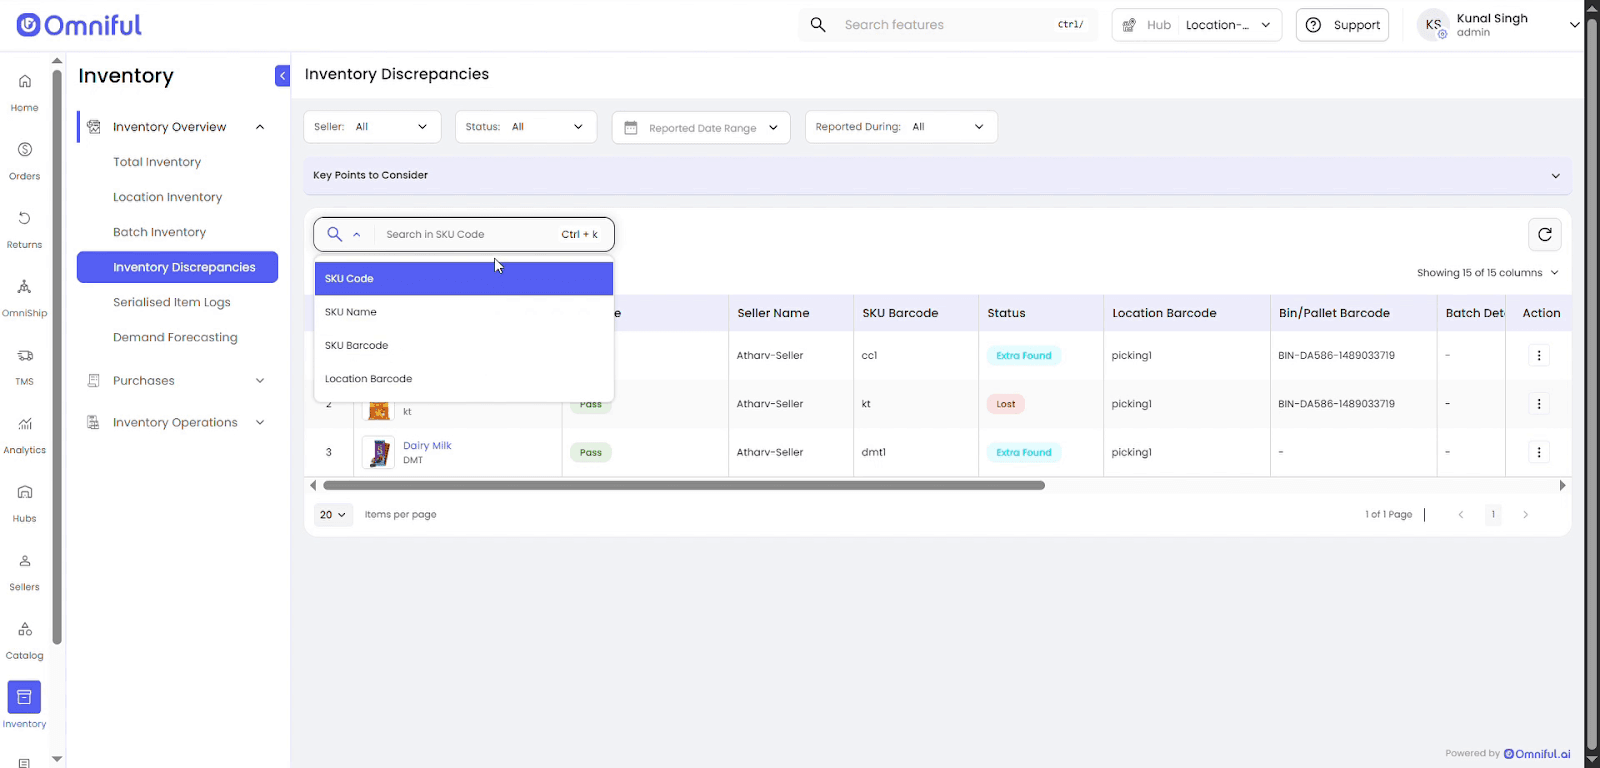Click the refresh table icon
1600x768 pixels.
pos(1544,234)
